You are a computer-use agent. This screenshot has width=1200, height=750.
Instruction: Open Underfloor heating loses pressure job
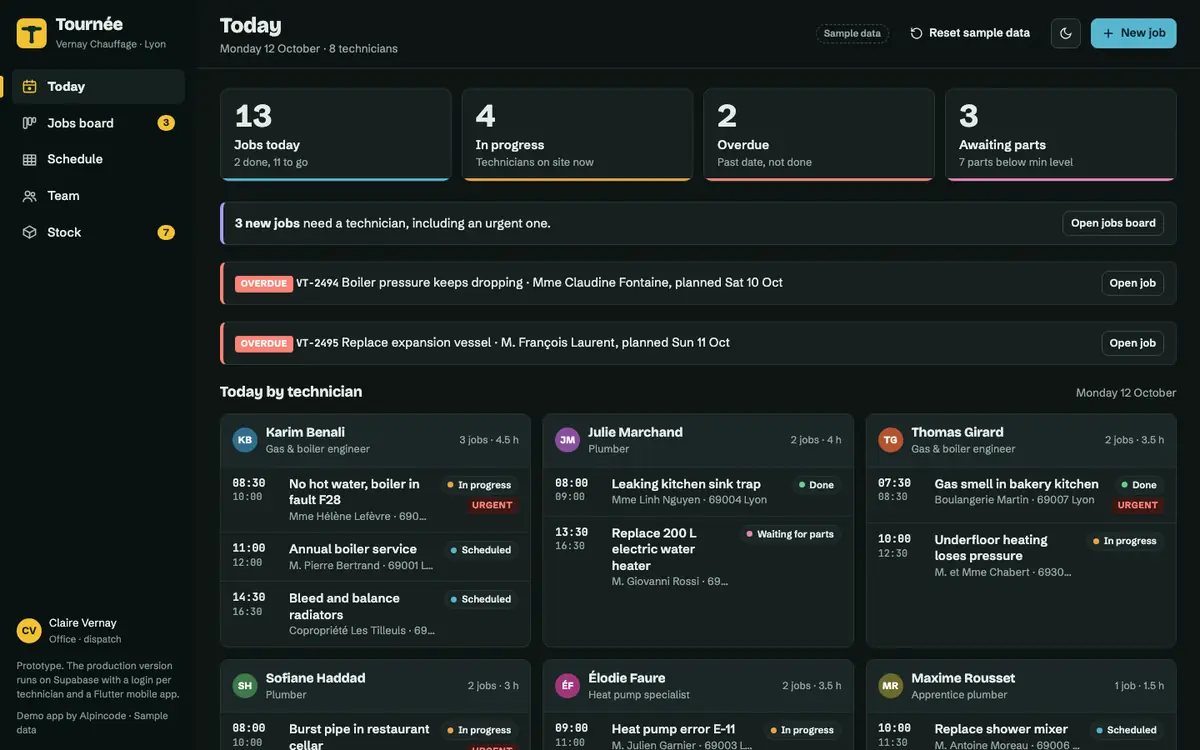[x=1020, y=556]
